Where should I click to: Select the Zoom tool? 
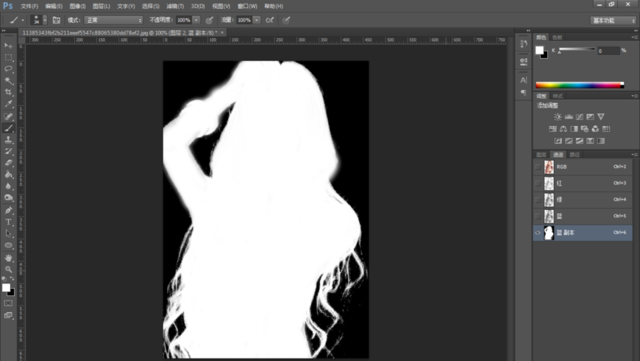pos(8,270)
